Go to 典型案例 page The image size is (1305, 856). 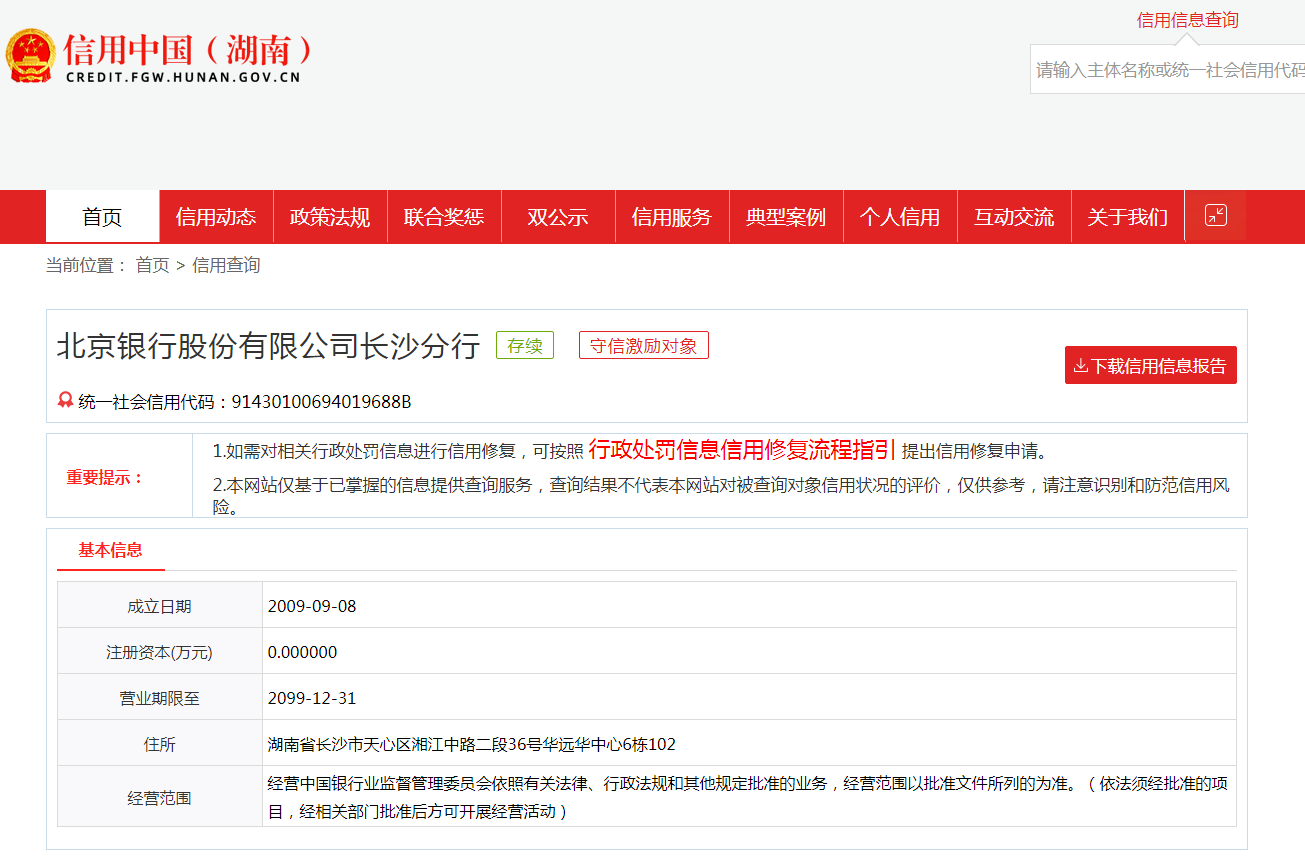coord(786,217)
